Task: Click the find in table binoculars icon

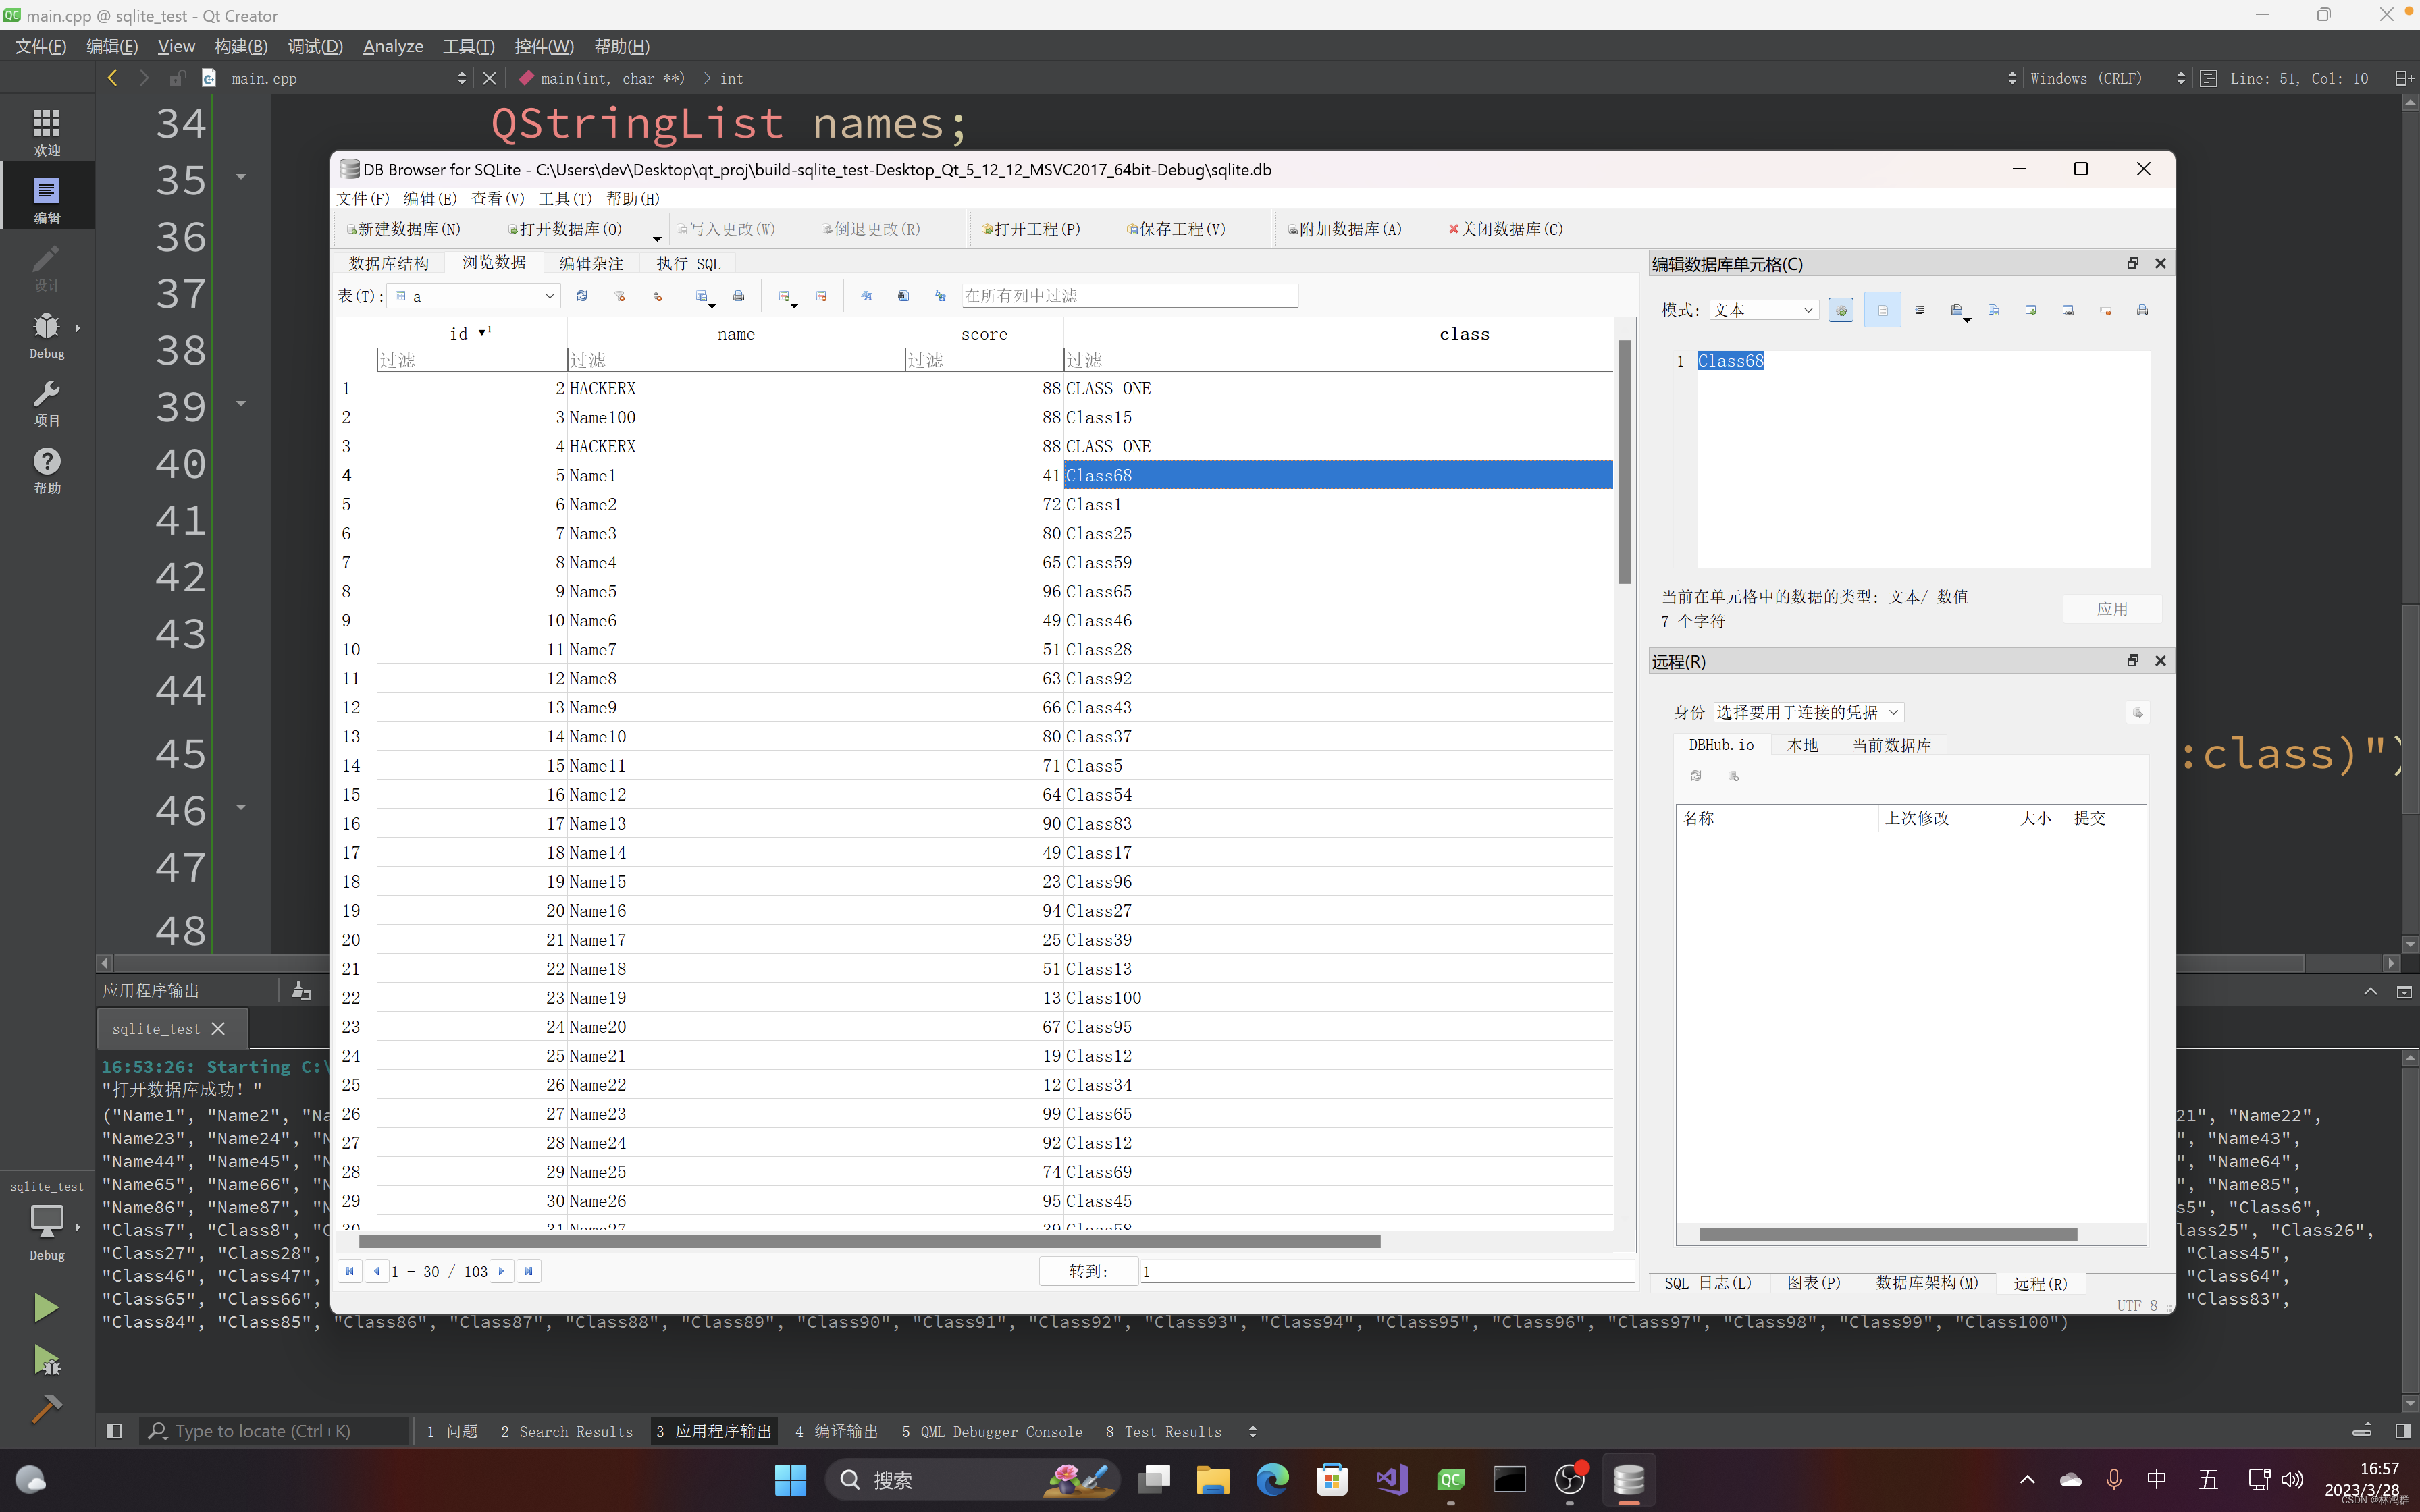Action: [x=903, y=296]
